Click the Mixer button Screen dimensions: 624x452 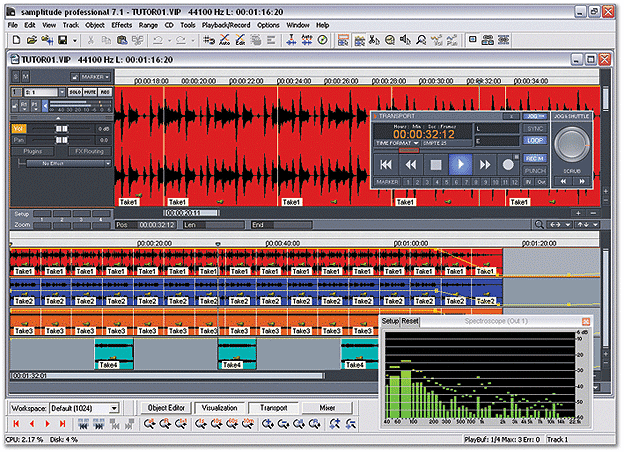(327, 408)
